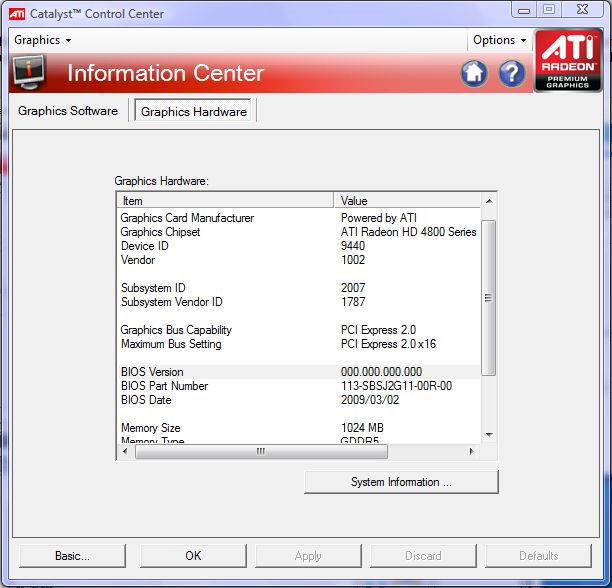Click the Apply button
Screen dimensions: 612x588
(x=308, y=556)
